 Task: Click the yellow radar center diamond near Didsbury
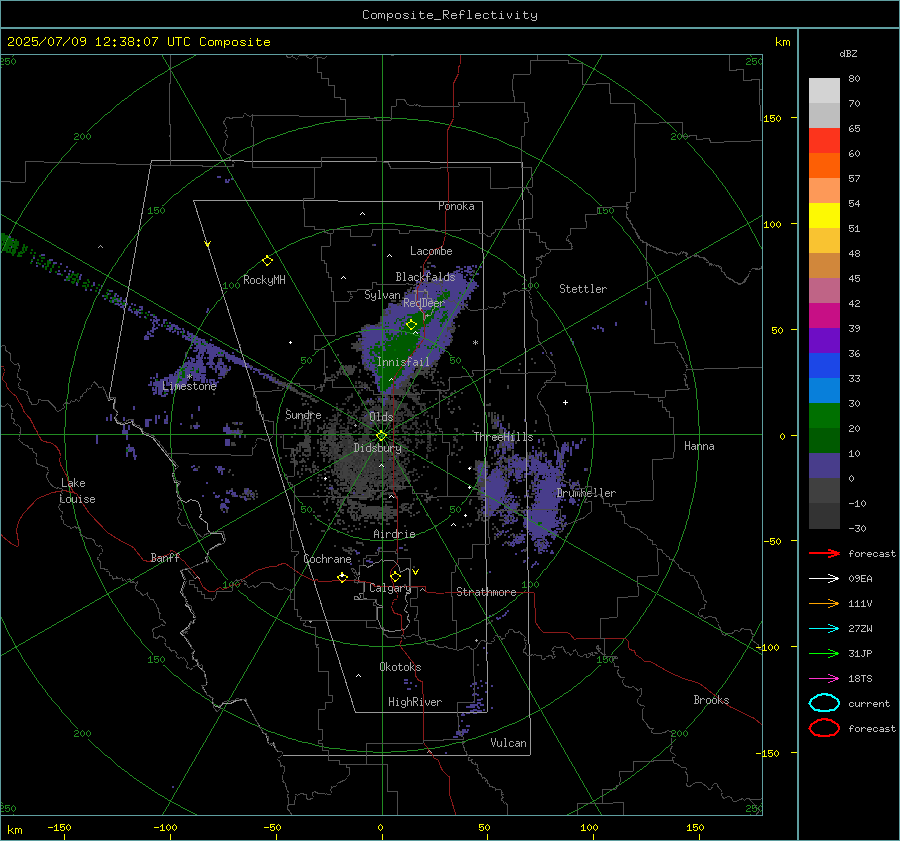tap(381, 435)
